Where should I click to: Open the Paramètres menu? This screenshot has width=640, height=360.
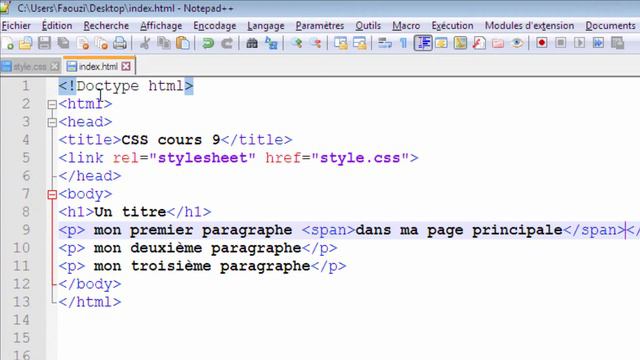coord(320,26)
